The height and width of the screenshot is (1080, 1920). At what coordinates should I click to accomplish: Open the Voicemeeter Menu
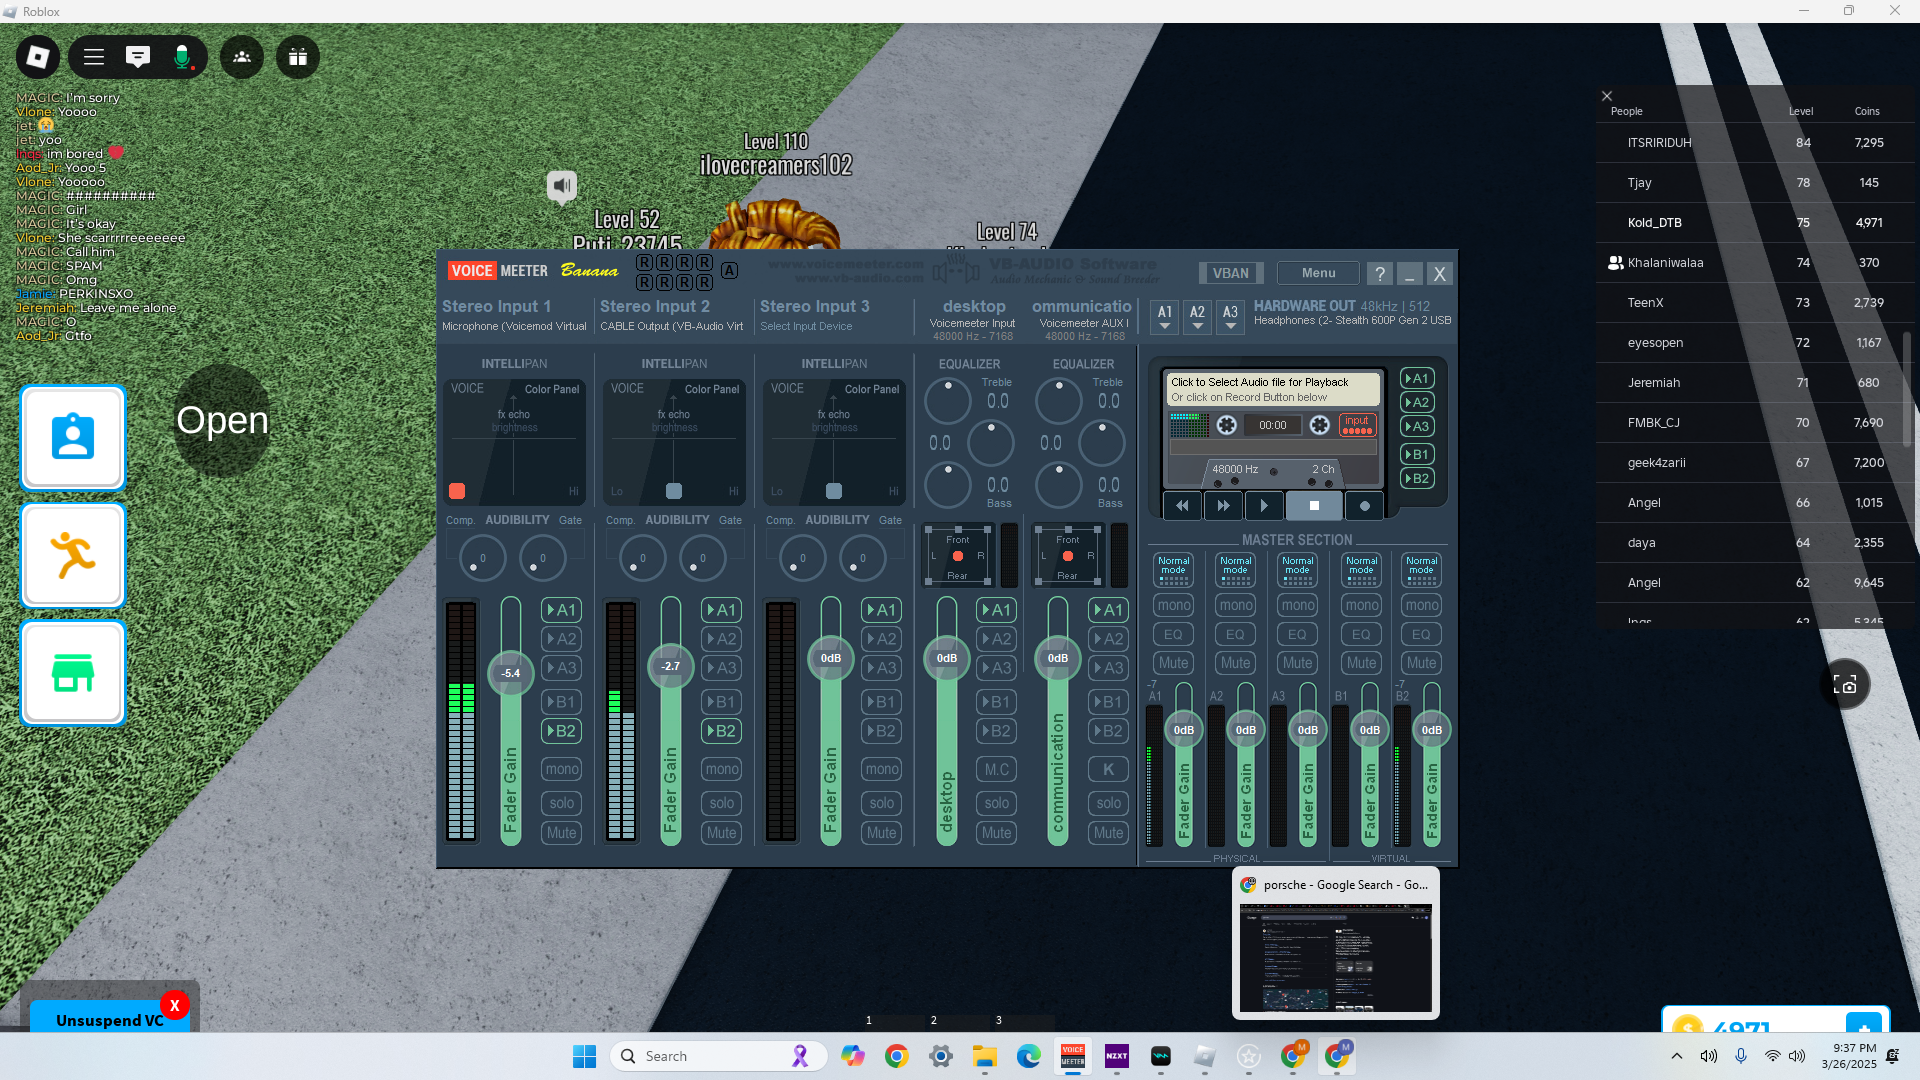pyautogui.click(x=1318, y=273)
